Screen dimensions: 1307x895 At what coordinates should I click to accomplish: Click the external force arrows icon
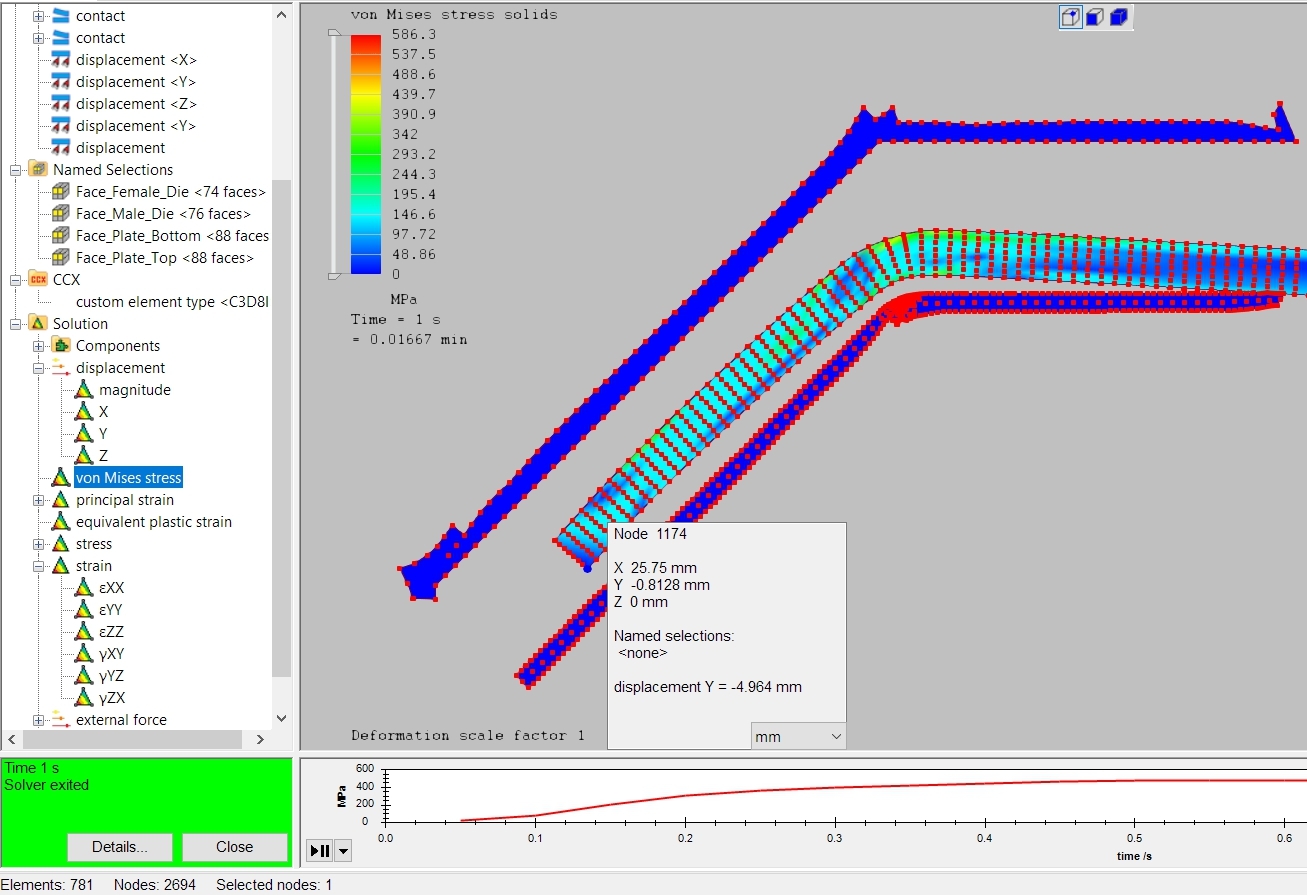[x=61, y=720]
